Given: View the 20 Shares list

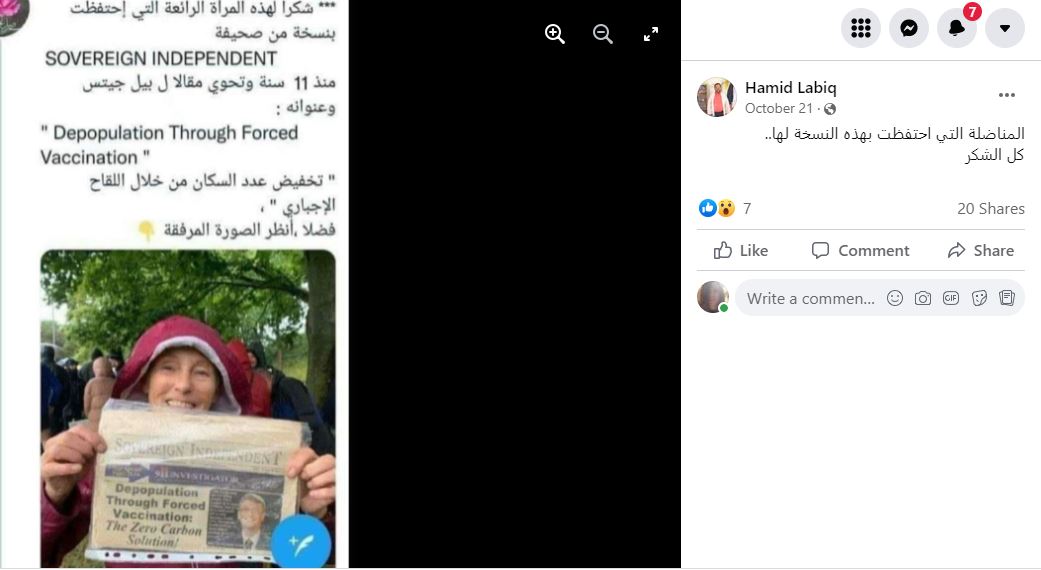Looking at the screenshot, I should 991,208.
